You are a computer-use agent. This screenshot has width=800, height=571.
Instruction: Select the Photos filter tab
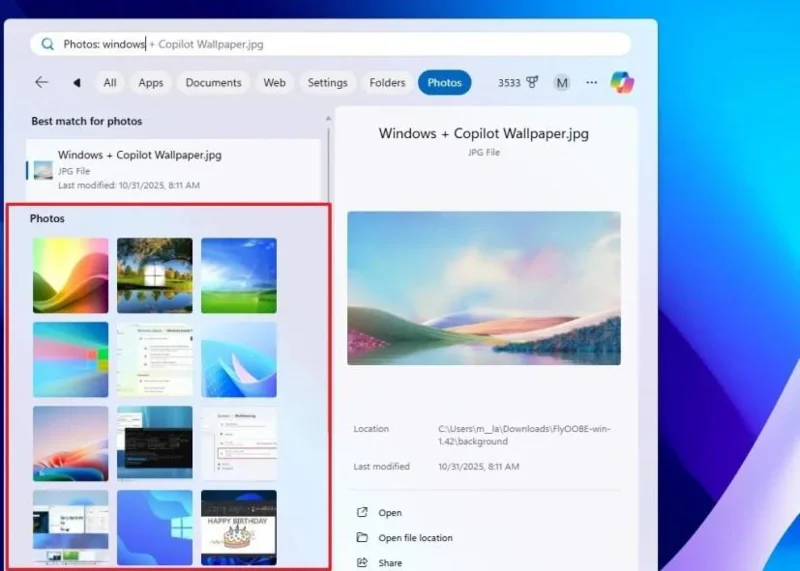point(444,83)
